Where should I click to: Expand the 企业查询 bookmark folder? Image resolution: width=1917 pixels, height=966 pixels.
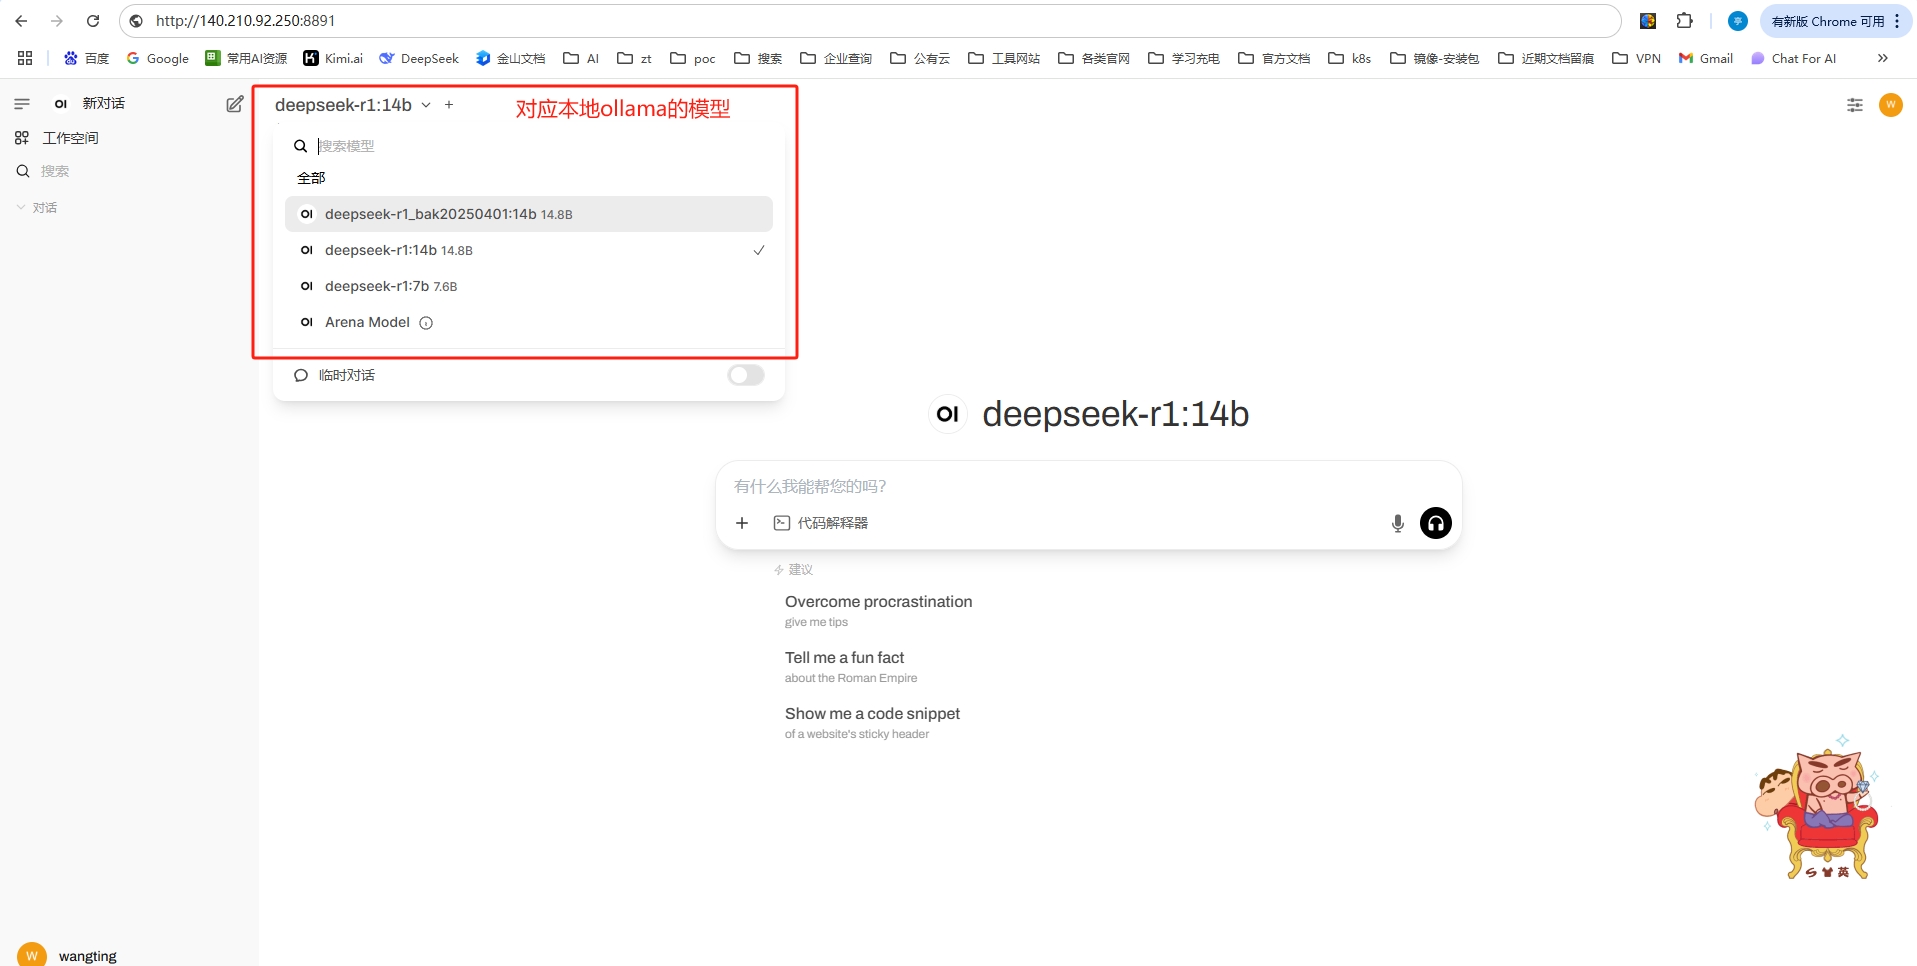(x=836, y=58)
